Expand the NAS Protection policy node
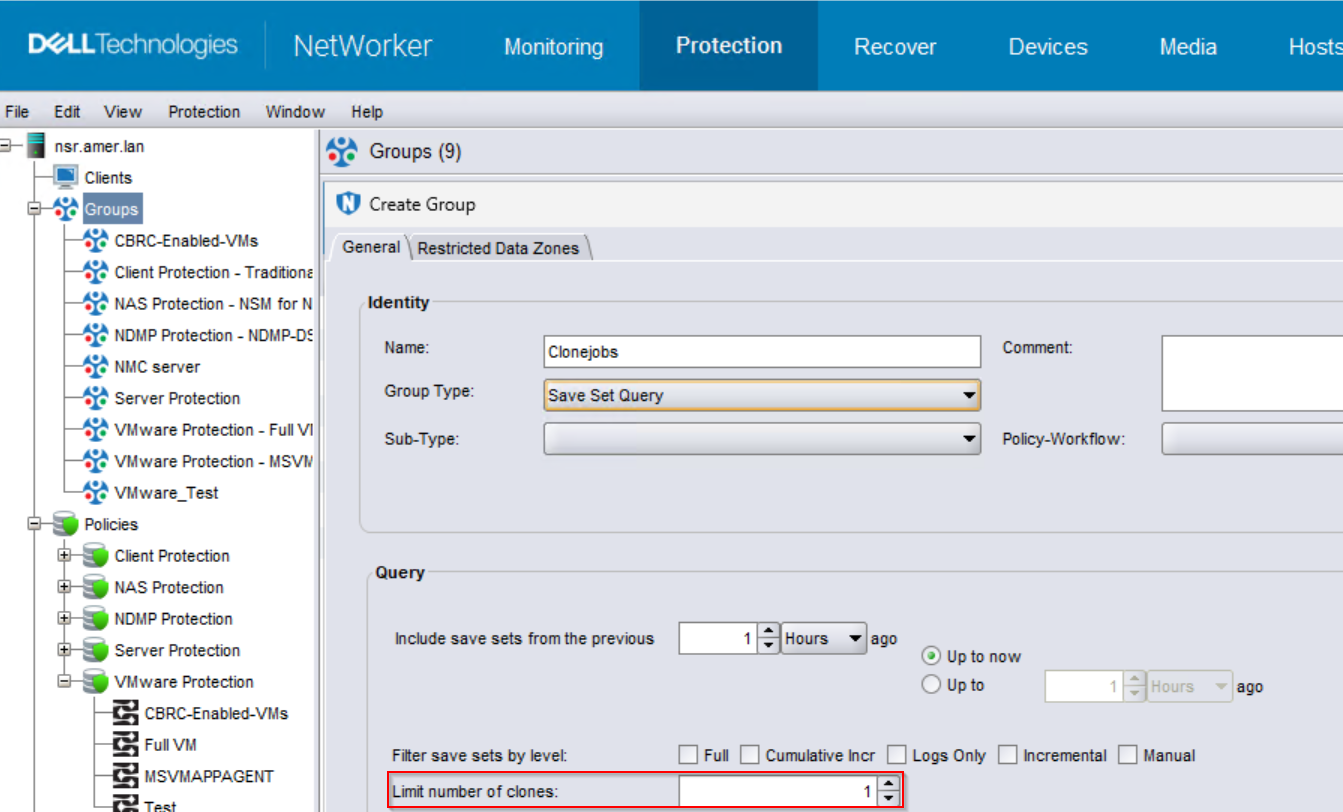1343x812 pixels. 65,587
